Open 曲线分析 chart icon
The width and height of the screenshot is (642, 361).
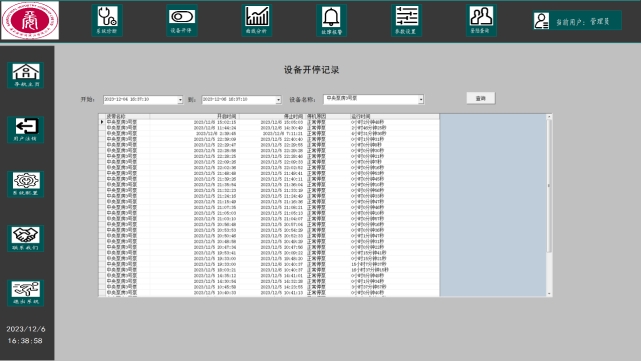pyautogui.click(x=257, y=20)
